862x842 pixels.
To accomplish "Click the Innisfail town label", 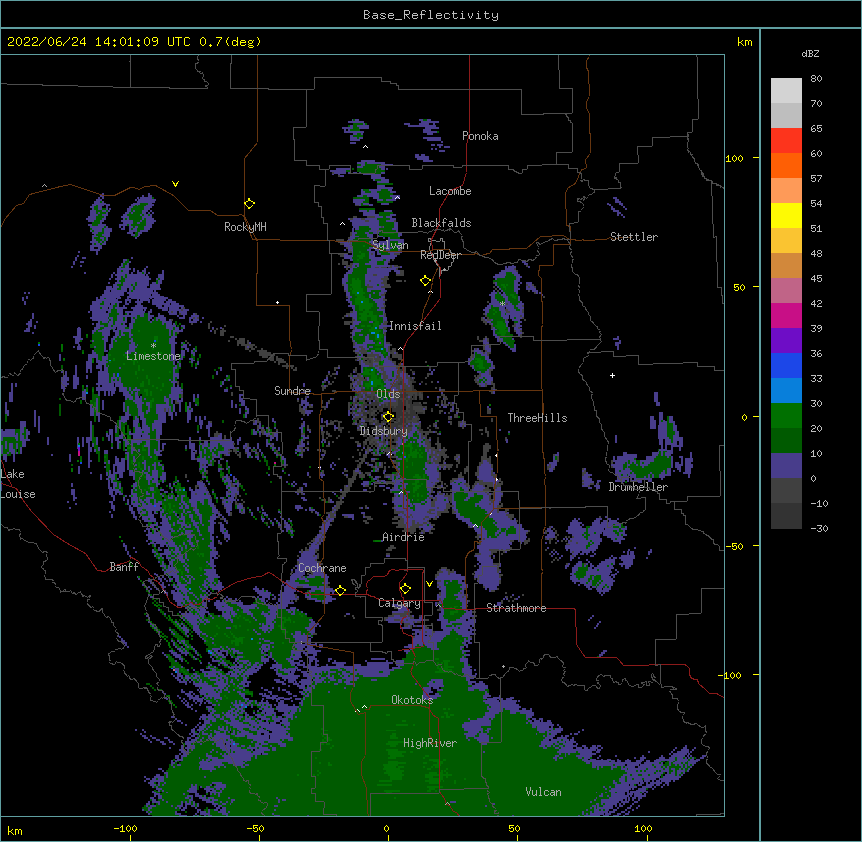I will click(x=415, y=326).
